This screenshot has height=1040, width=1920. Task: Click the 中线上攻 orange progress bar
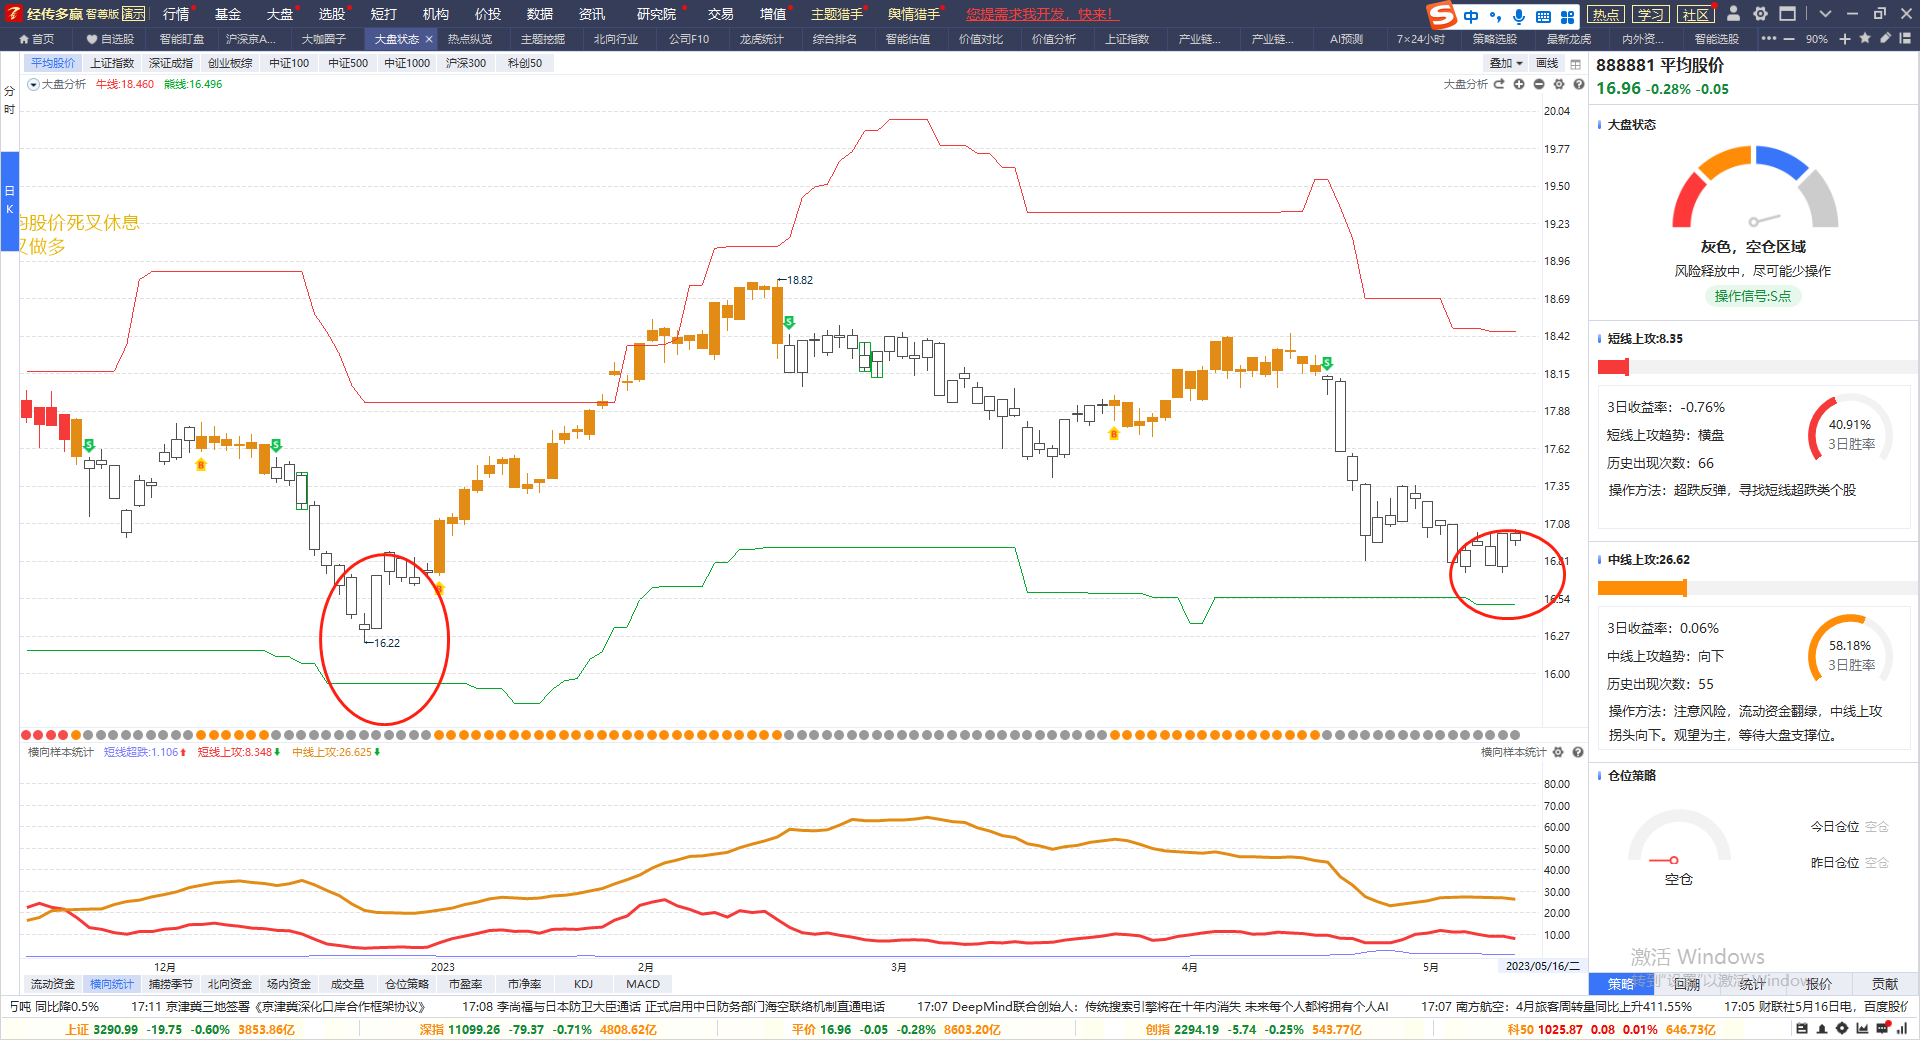click(1642, 588)
